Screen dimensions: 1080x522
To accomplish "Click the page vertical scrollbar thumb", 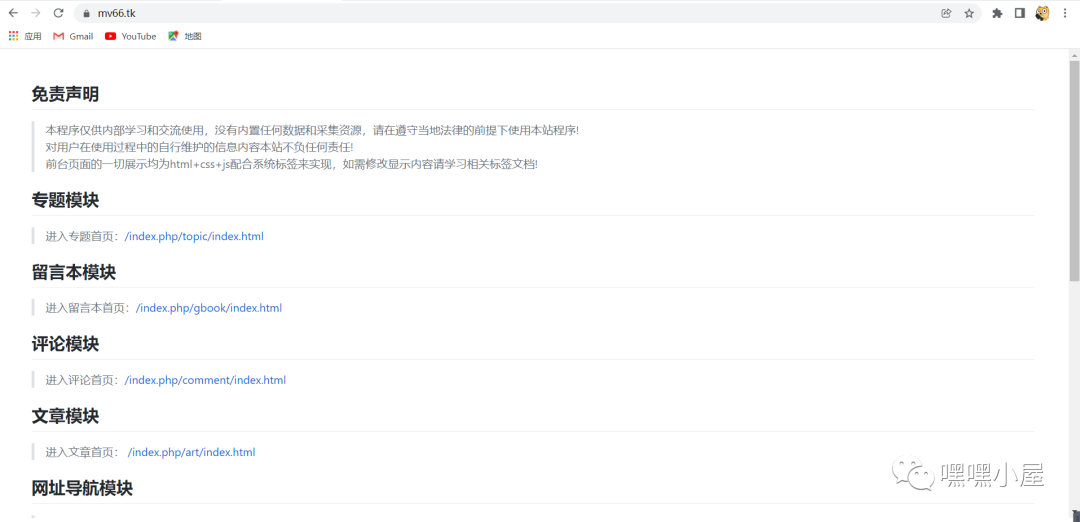I will (x=1074, y=171).
